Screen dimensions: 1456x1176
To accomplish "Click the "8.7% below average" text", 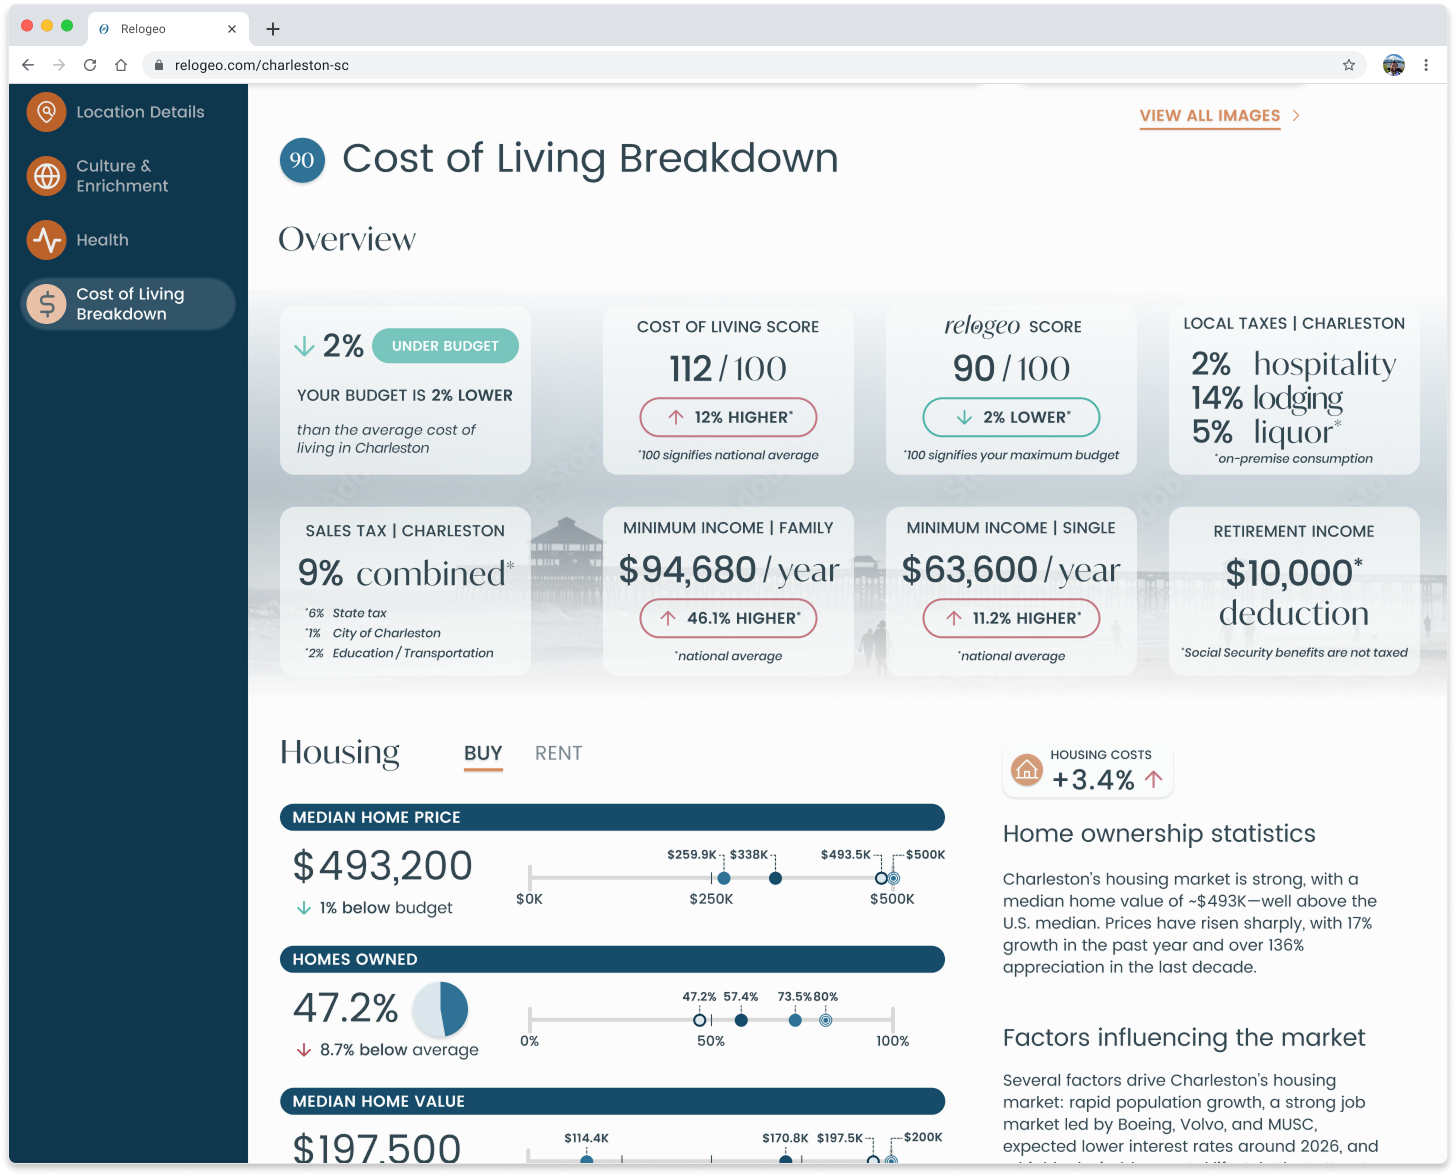I will click(x=399, y=1050).
